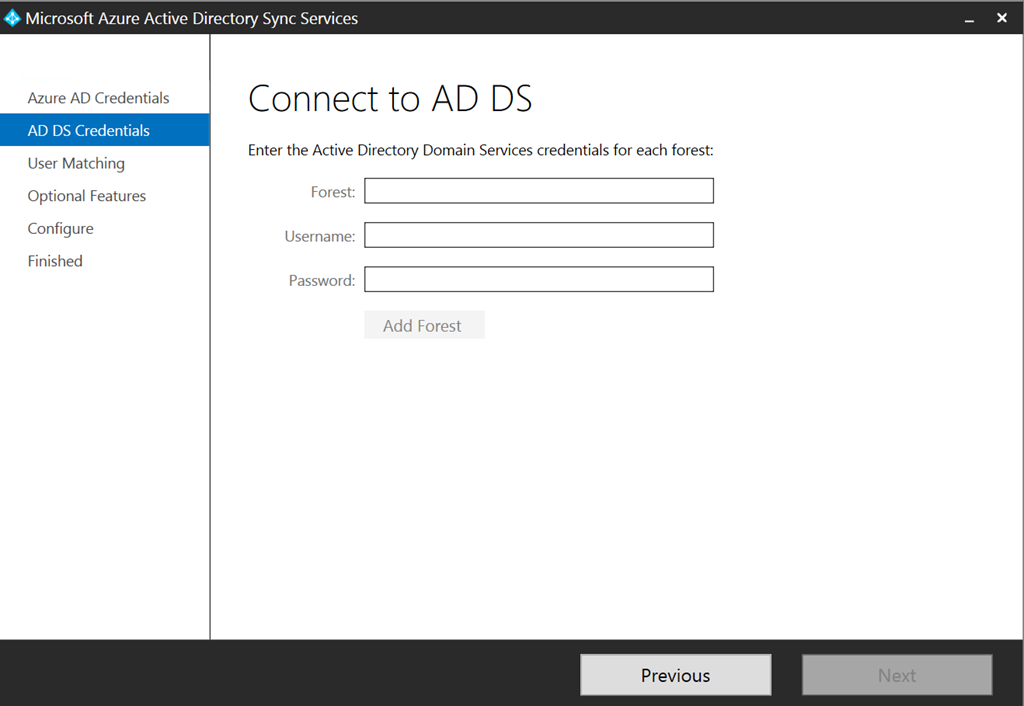The image size is (1024, 706).
Task: Open the User Matching step
Action: click(x=76, y=163)
